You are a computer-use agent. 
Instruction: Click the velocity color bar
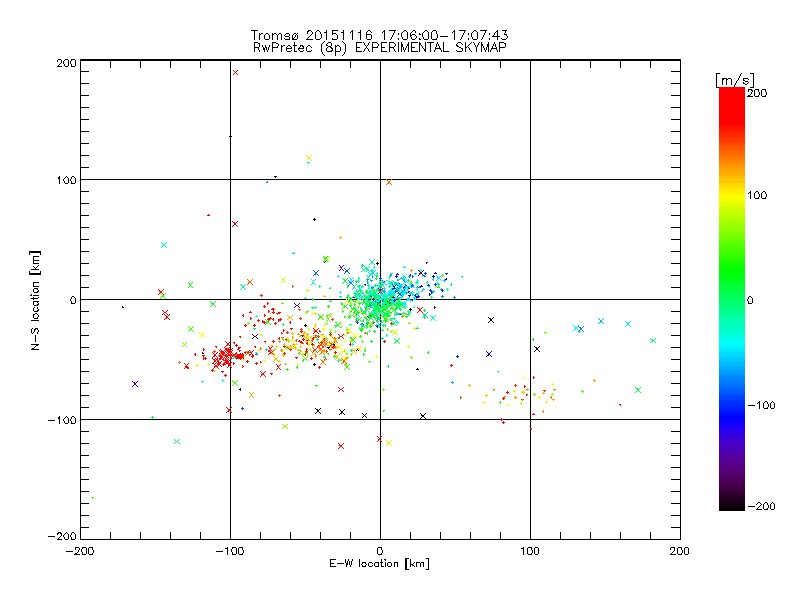pyautogui.click(x=732, y=299)
